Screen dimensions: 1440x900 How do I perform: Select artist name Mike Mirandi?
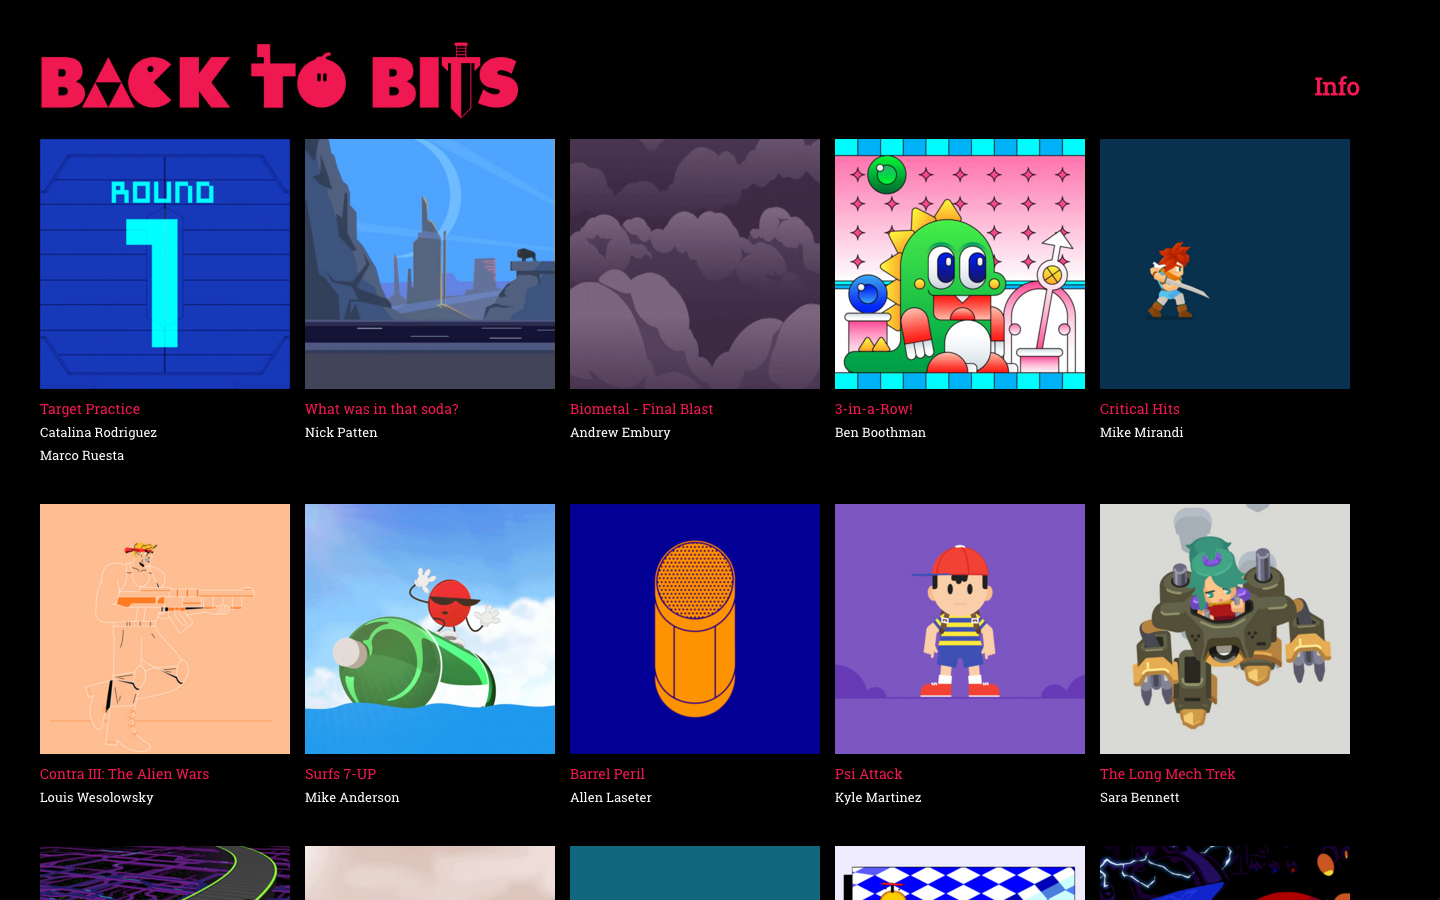pyautogui.click(x=1141, y=432)
